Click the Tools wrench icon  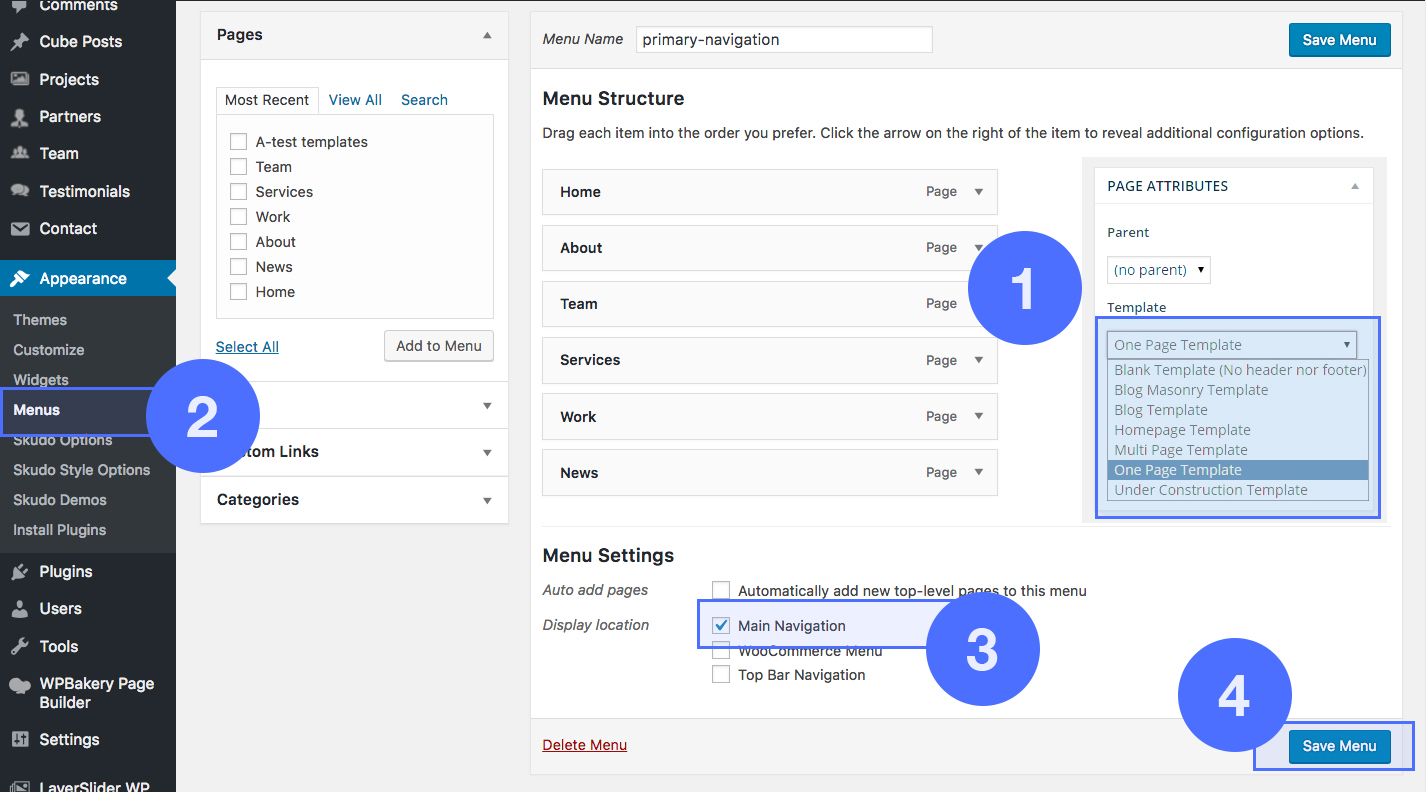point(19,647)
